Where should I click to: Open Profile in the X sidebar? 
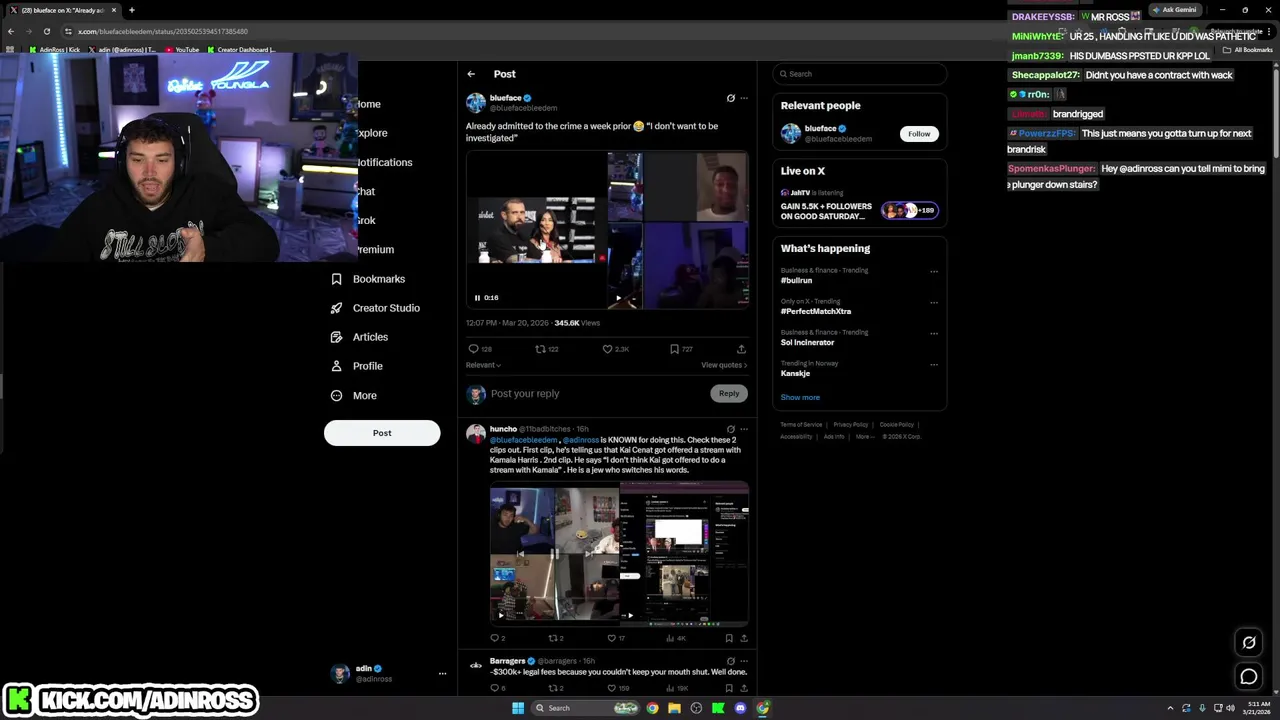click(357, 366)
